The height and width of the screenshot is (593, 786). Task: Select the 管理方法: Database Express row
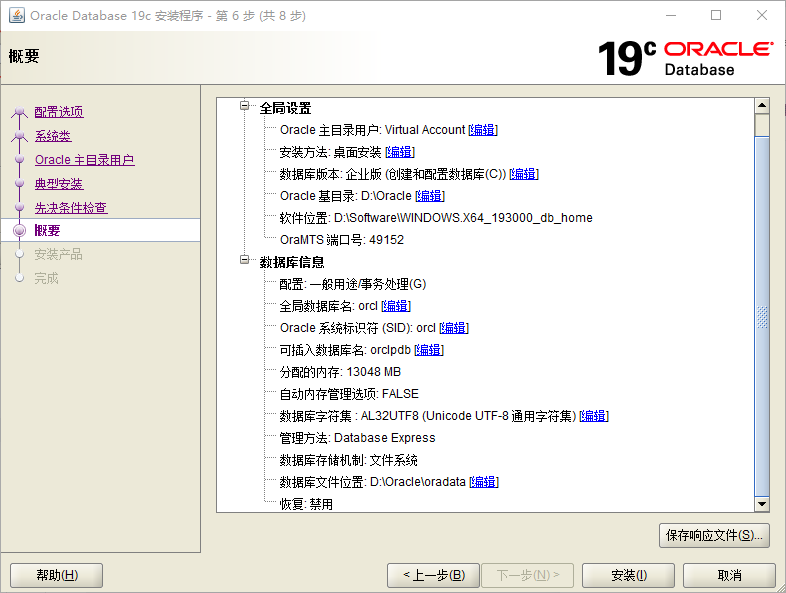point(357,438)
